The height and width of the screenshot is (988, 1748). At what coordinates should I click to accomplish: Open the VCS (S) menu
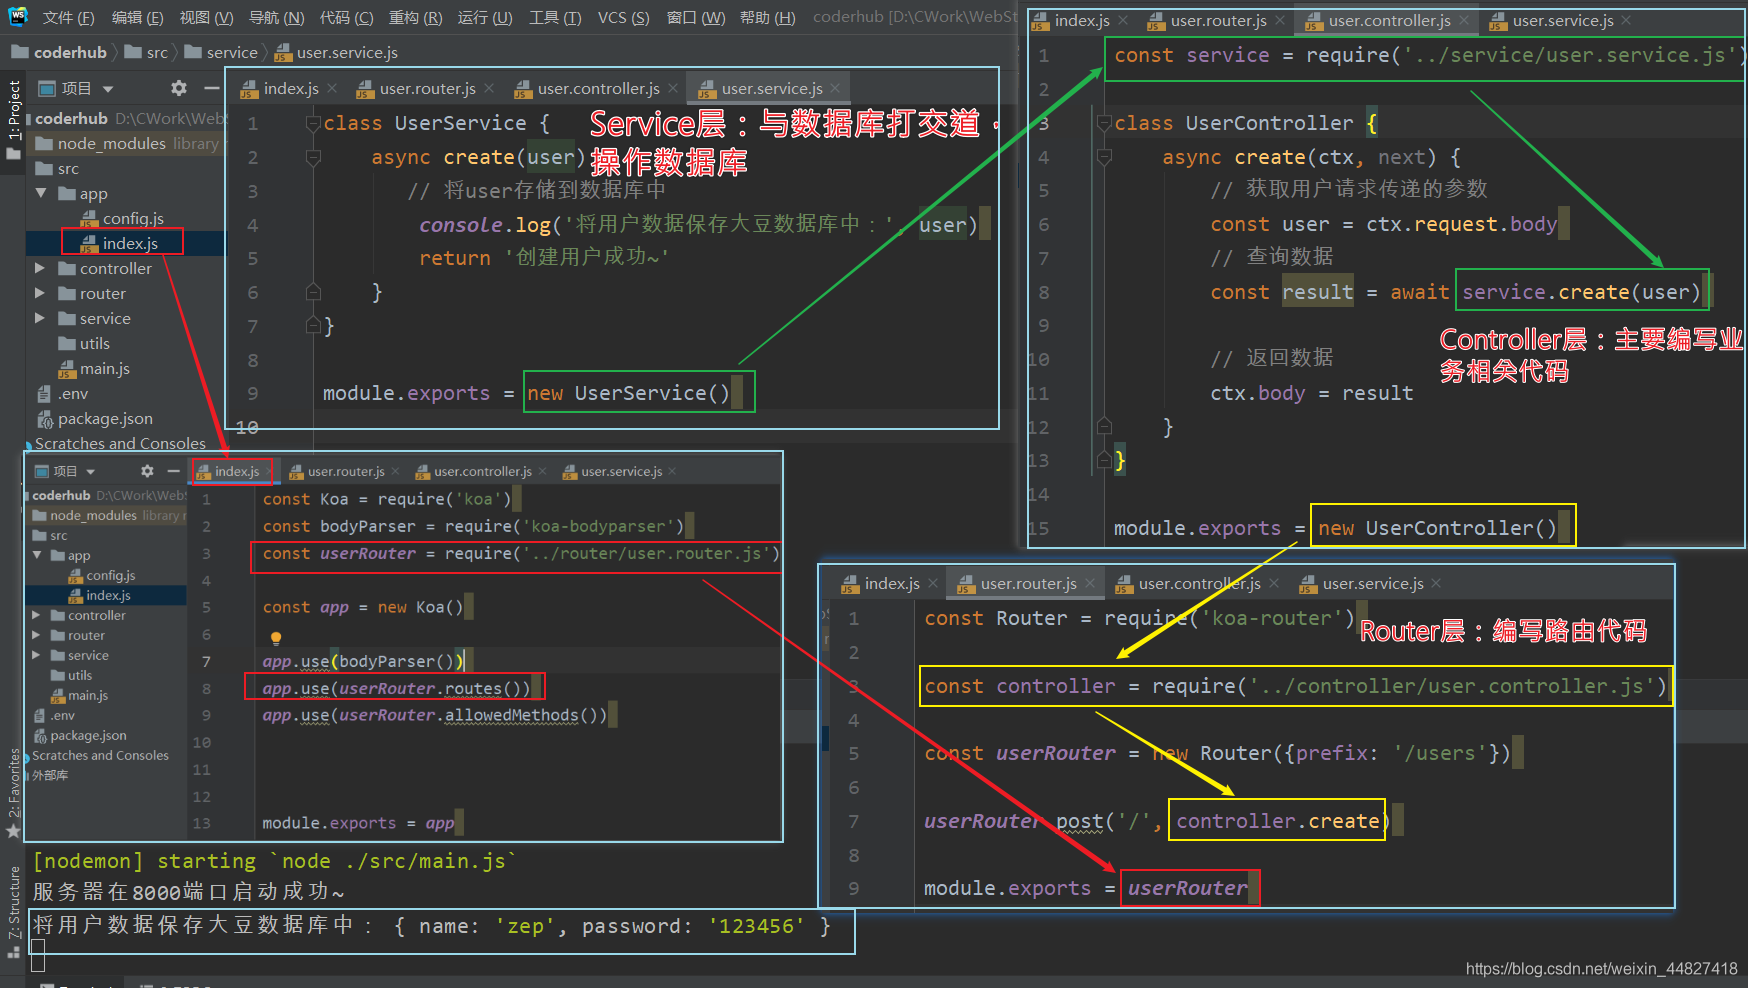(x=623, y=18)
